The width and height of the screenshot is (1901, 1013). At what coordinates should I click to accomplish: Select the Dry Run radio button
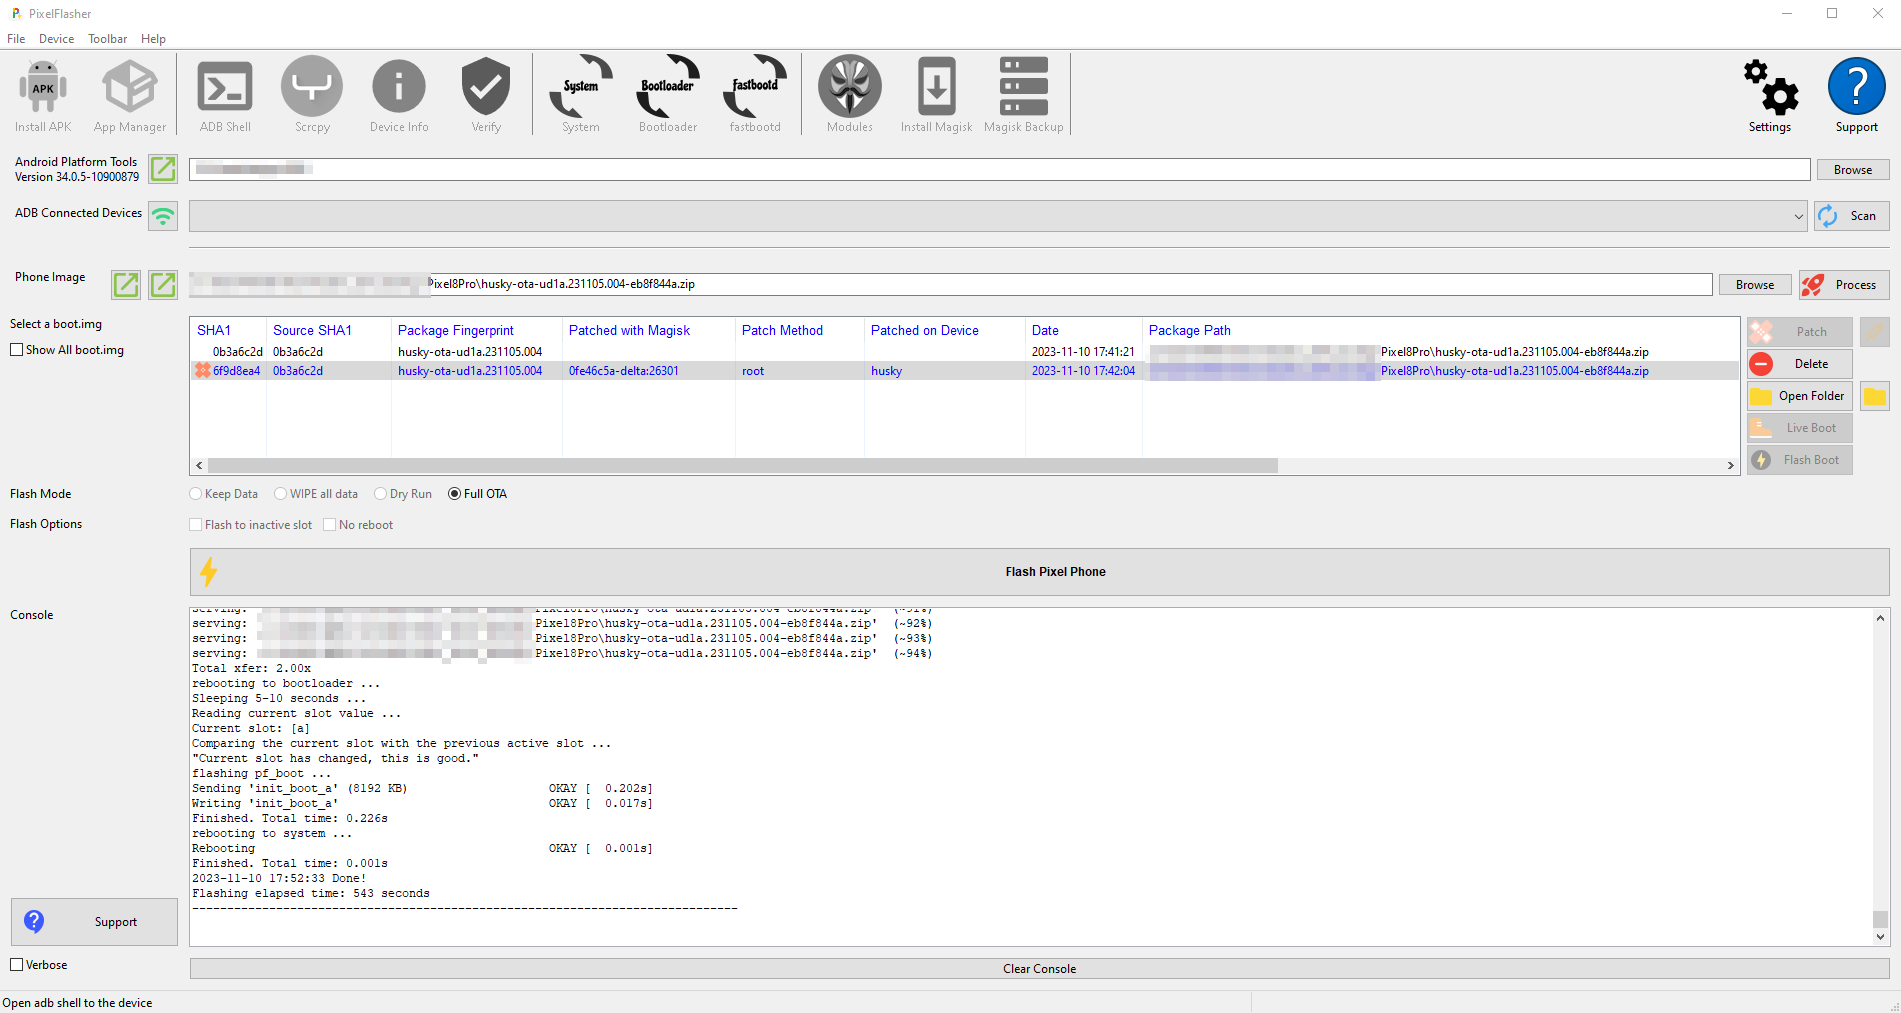381,494
